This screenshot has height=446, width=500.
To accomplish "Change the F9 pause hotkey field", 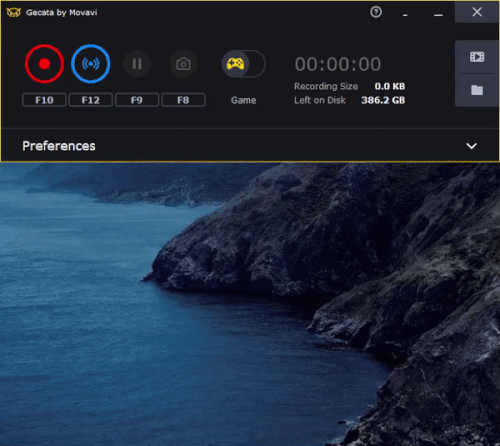I will pyautogui.click(x=137, y=100).
